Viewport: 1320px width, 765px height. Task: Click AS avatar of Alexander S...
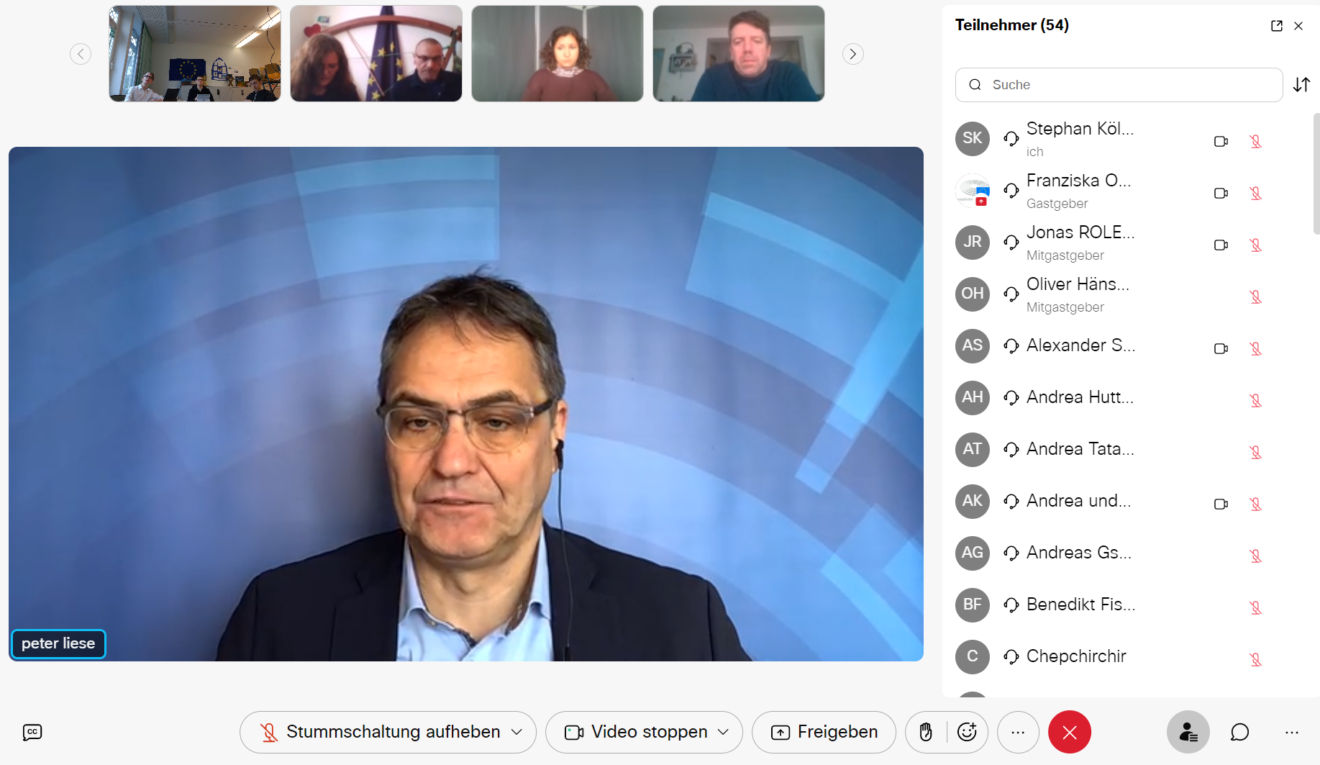tap(972, 346)
